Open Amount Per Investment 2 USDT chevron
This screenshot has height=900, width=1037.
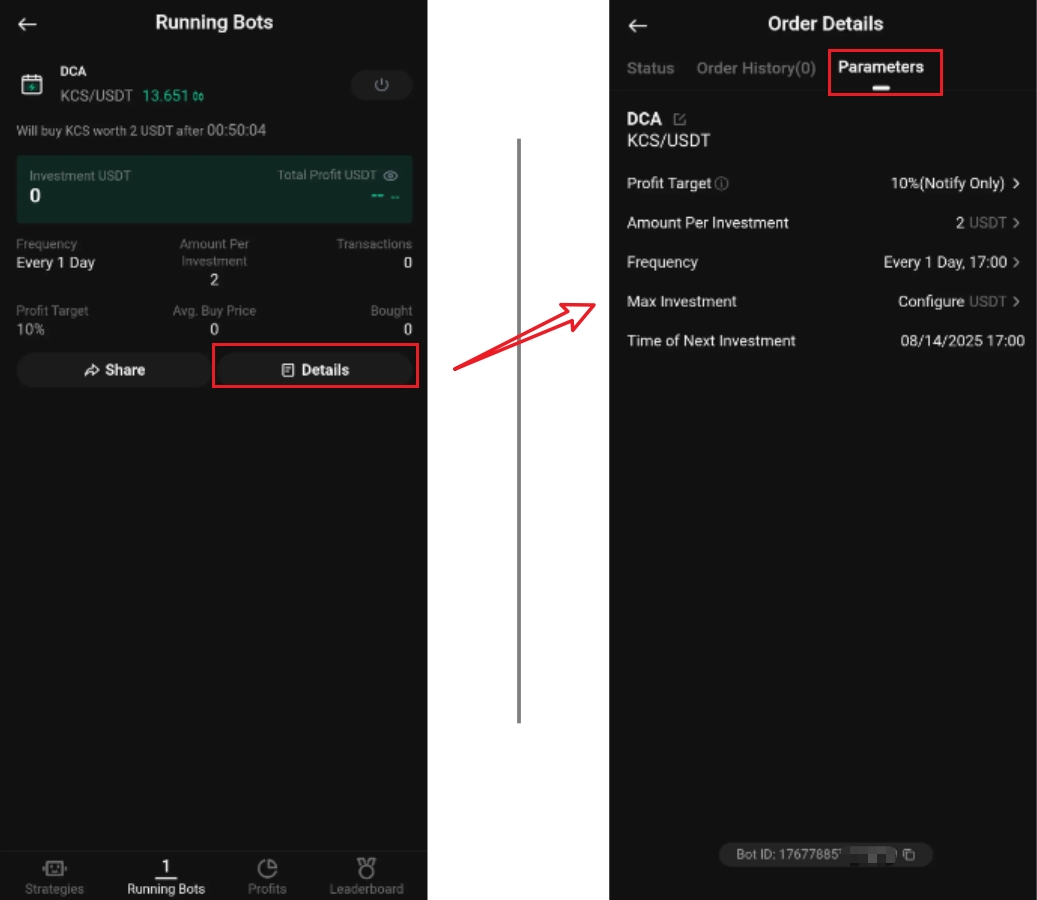click(1016, 223)
